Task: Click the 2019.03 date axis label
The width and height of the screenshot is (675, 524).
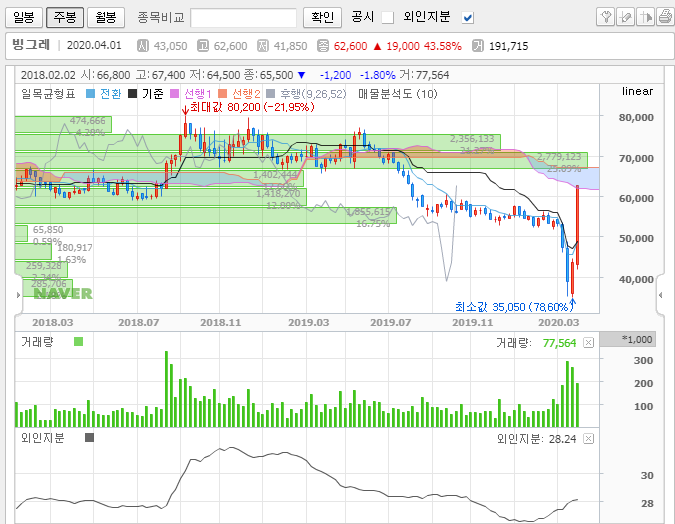Action: pos(309,322)
